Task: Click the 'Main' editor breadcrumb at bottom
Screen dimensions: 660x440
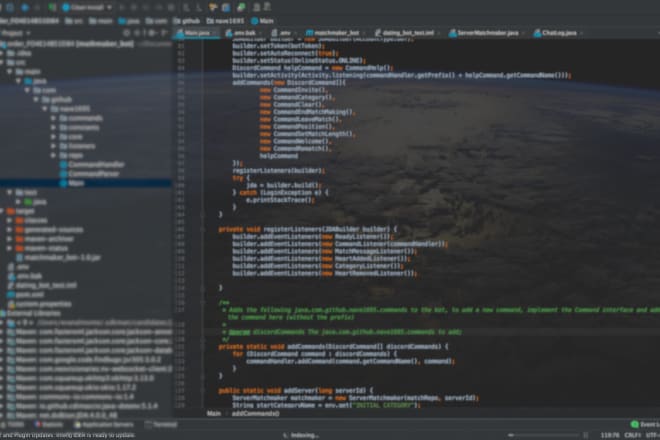Action: pyautogui.click(x=213, y=413)
